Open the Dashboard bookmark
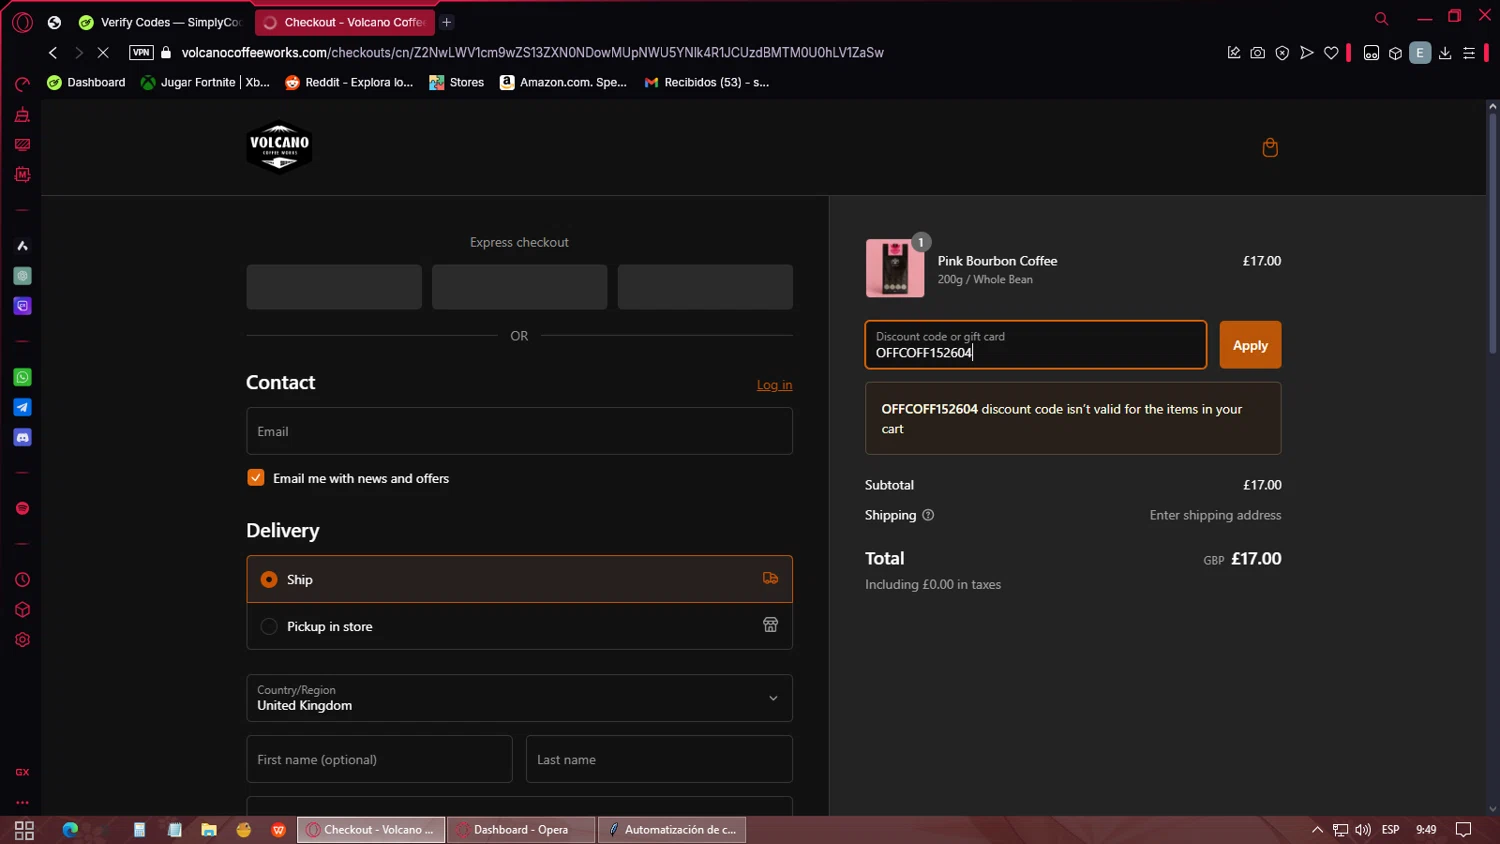The width and height of the screenshot is (1500, 844). [x=87, y=82]
